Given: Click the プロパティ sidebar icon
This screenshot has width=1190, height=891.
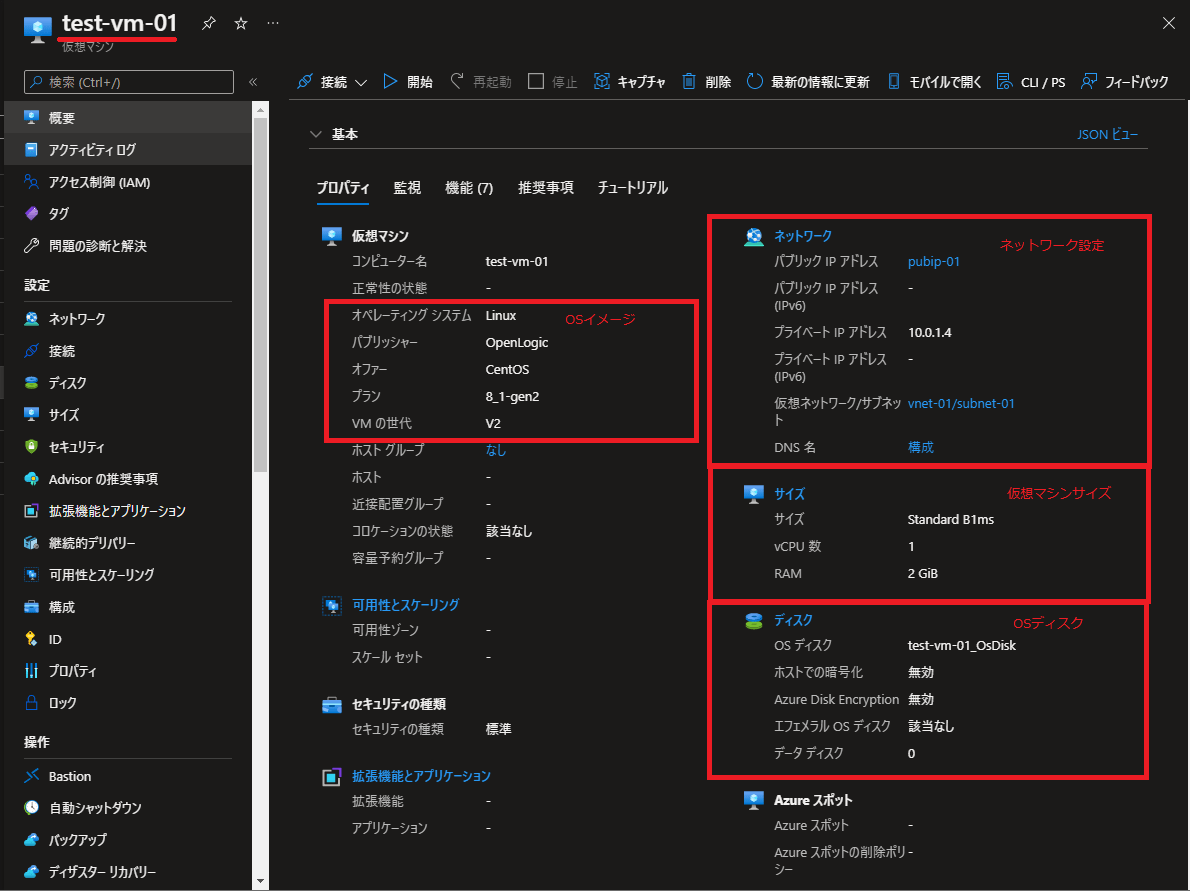Looking at the screenshot, I should (31, 671).
